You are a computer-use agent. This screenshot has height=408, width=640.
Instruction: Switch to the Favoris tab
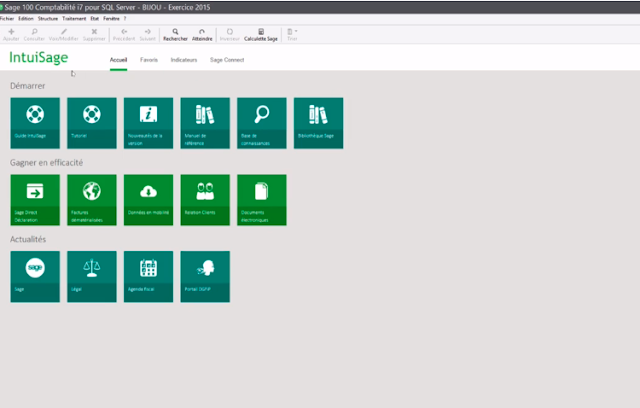[x=149, y=60]
